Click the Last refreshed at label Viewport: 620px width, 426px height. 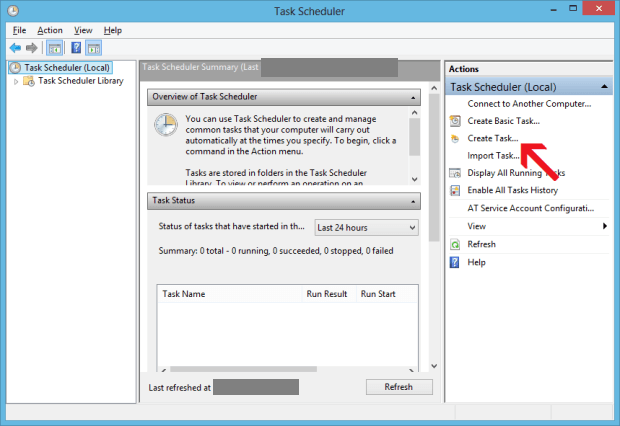(180, 388)
